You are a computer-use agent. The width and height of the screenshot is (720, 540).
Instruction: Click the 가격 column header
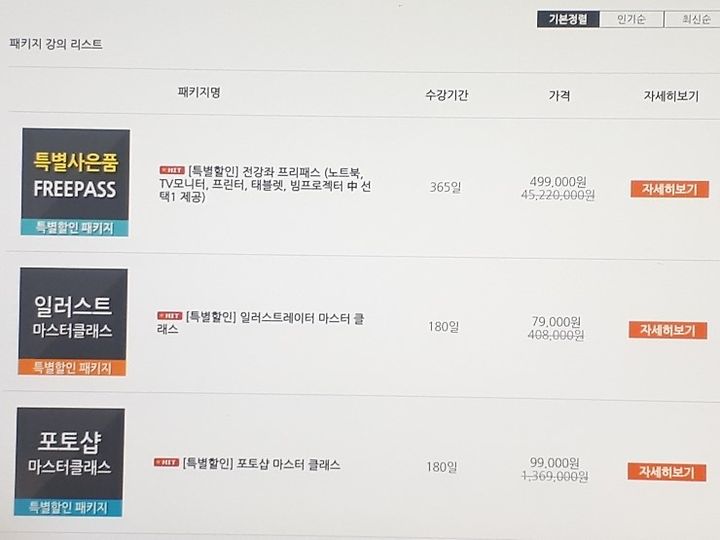[559, 95]
